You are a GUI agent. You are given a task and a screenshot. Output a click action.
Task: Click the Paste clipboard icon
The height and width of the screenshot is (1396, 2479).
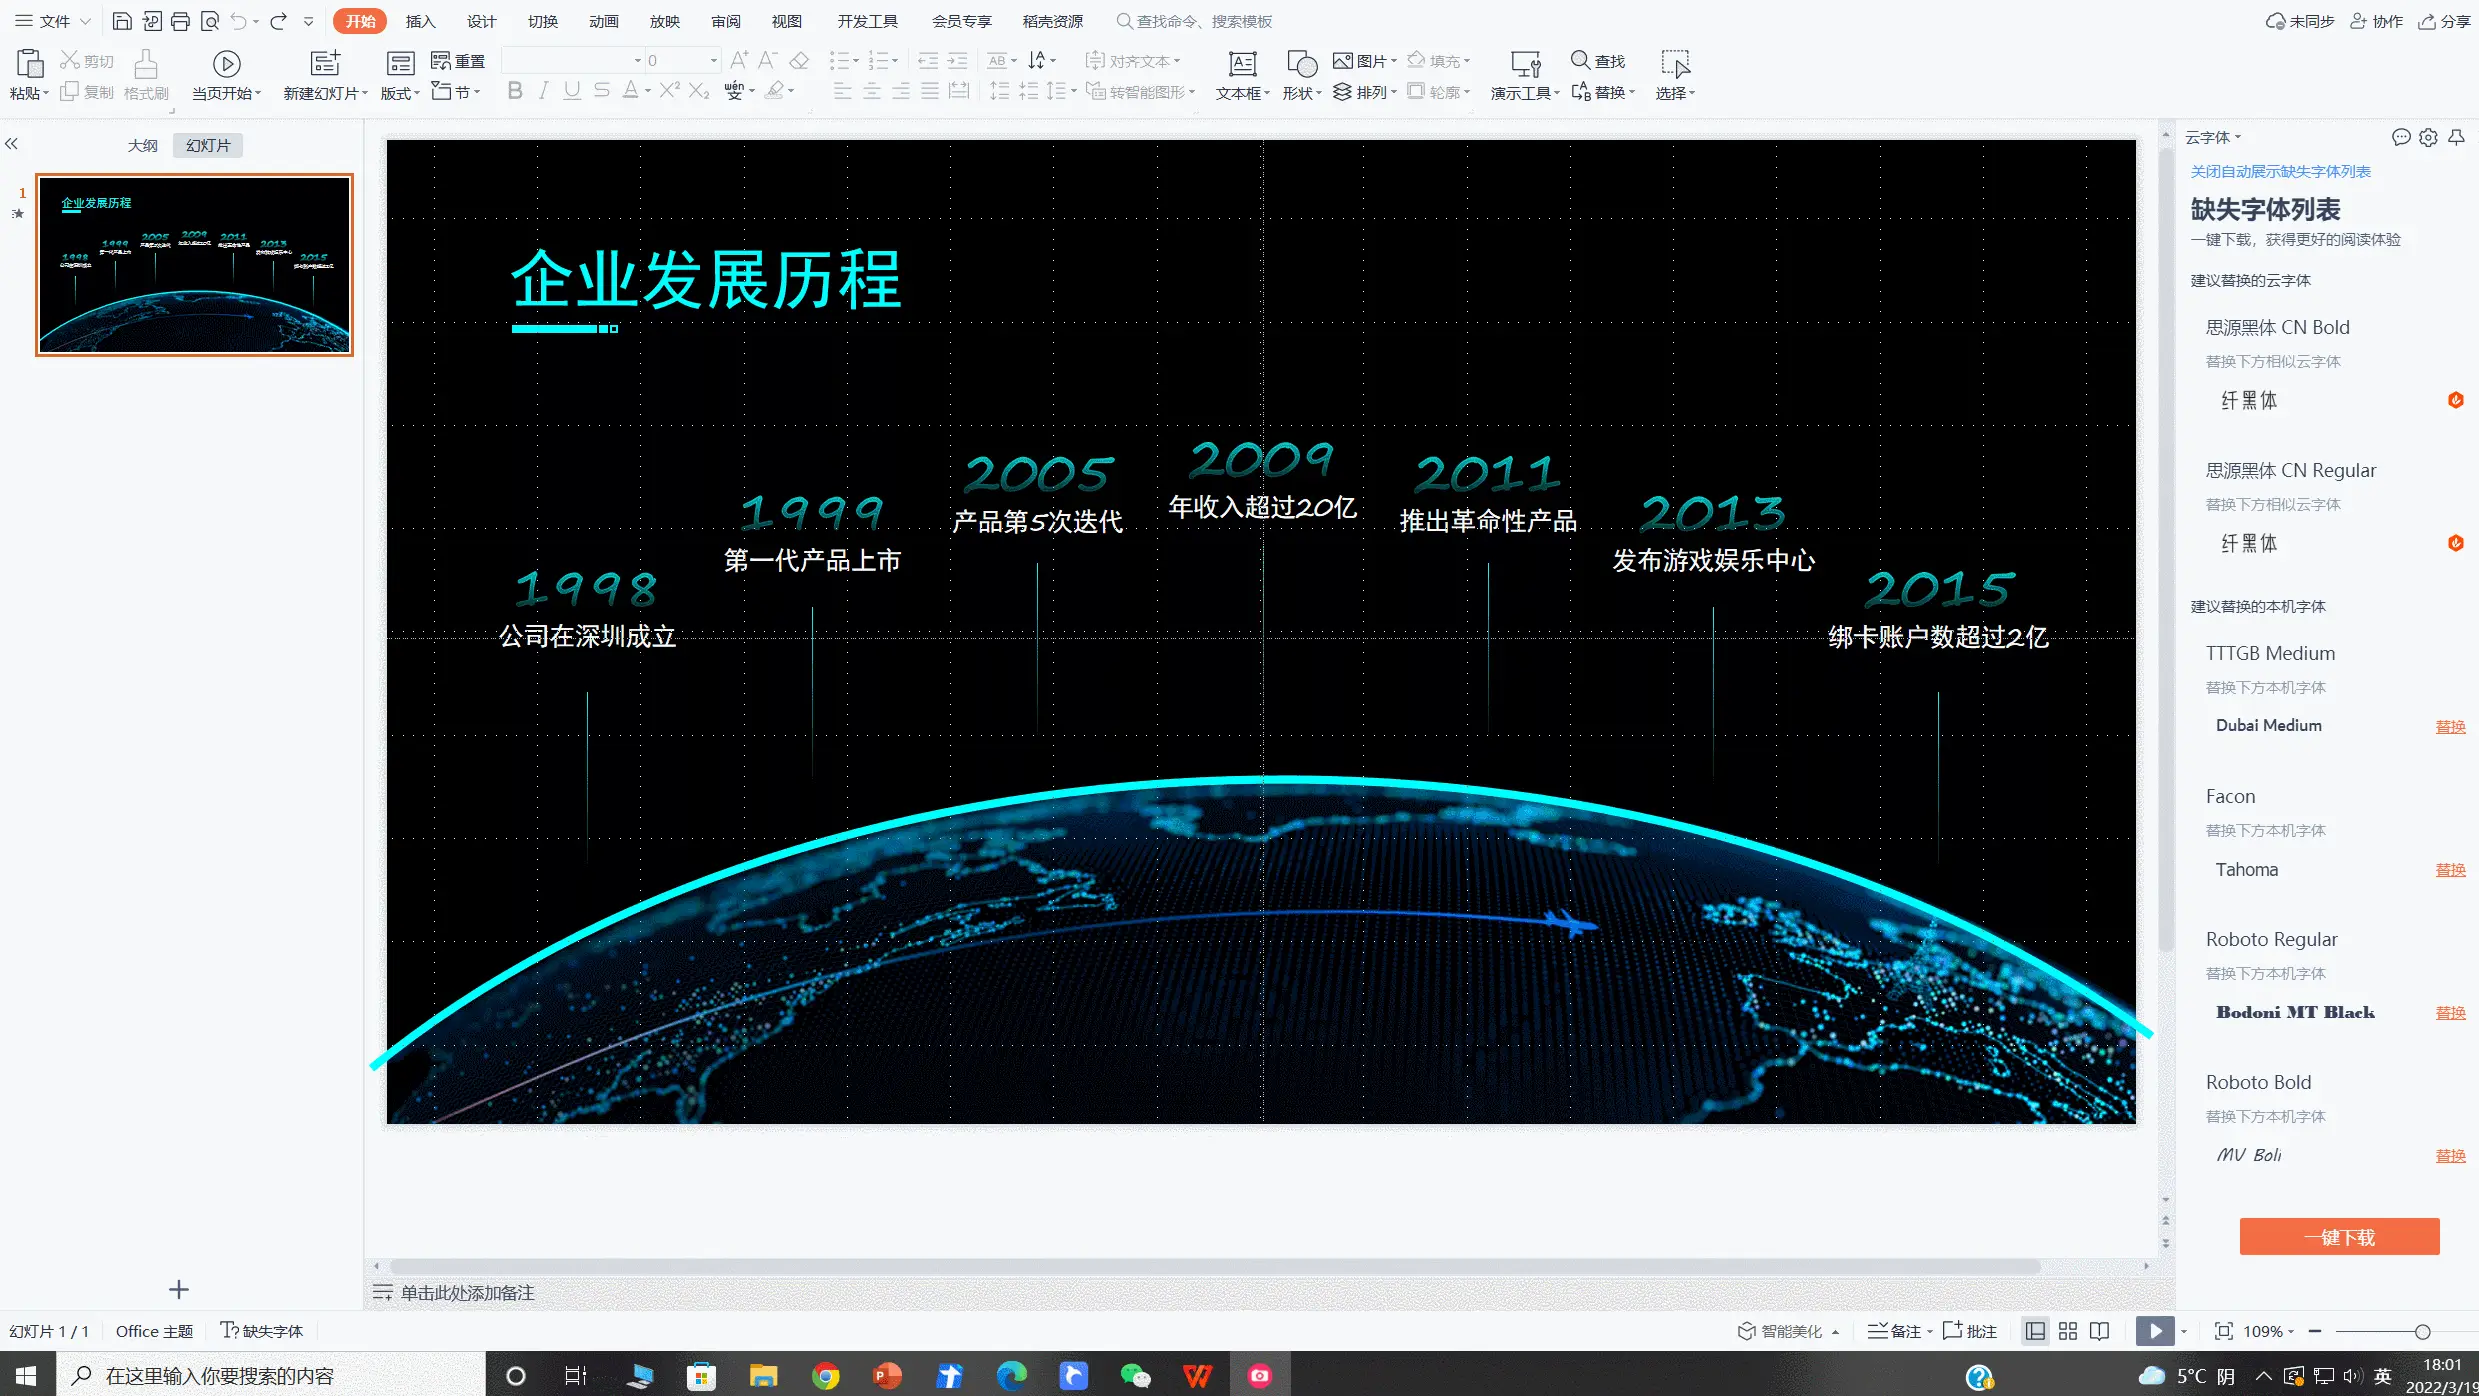[29, 64]
